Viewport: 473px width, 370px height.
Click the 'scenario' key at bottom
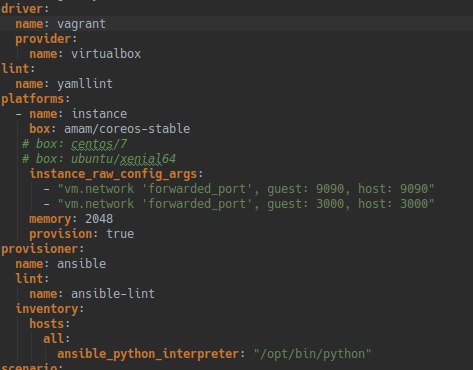(29, 366)
